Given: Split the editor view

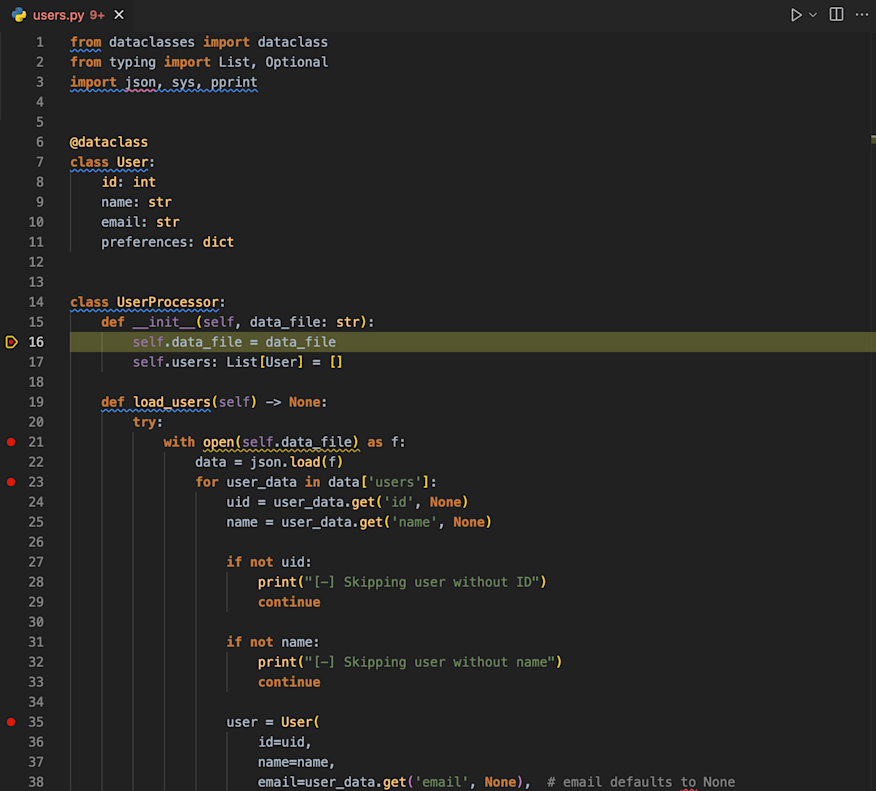Looking at the screenshot, I should 836,15.
